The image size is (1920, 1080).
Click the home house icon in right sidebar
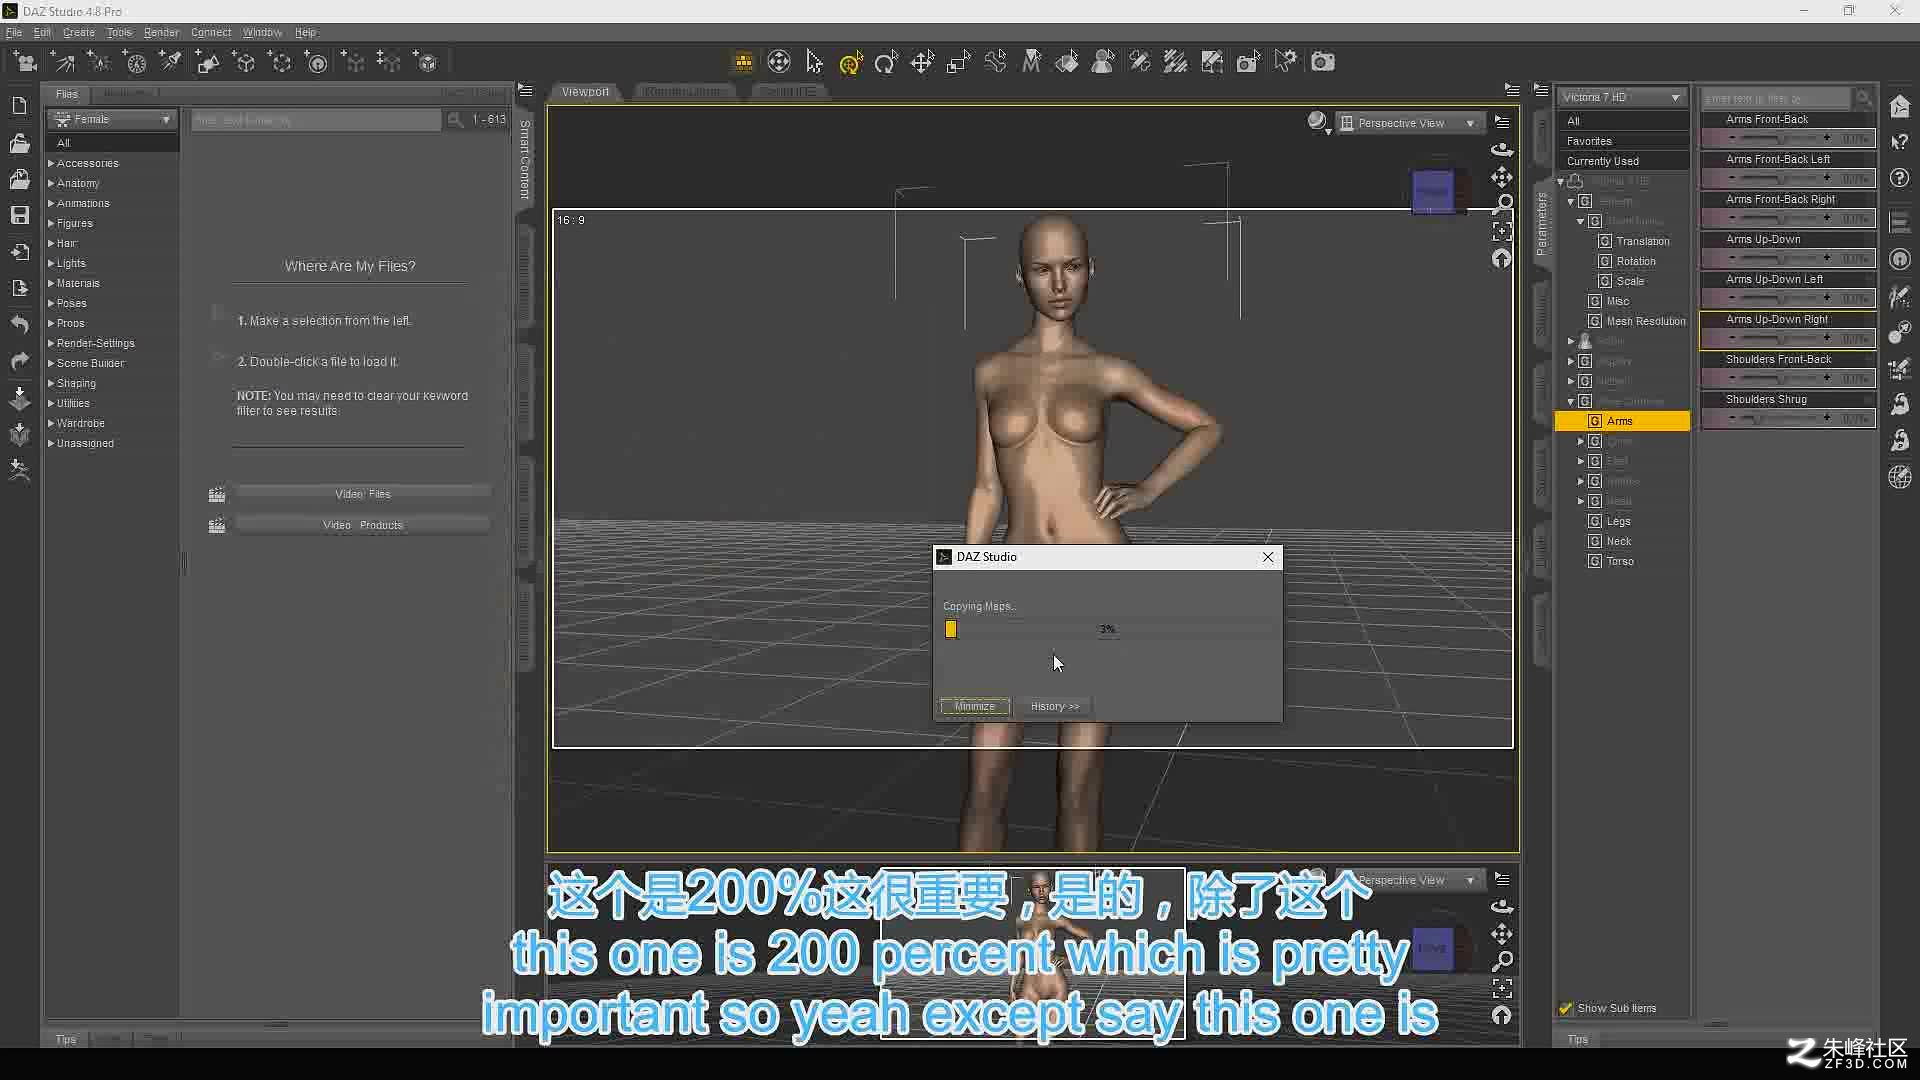pos(1899,106)
